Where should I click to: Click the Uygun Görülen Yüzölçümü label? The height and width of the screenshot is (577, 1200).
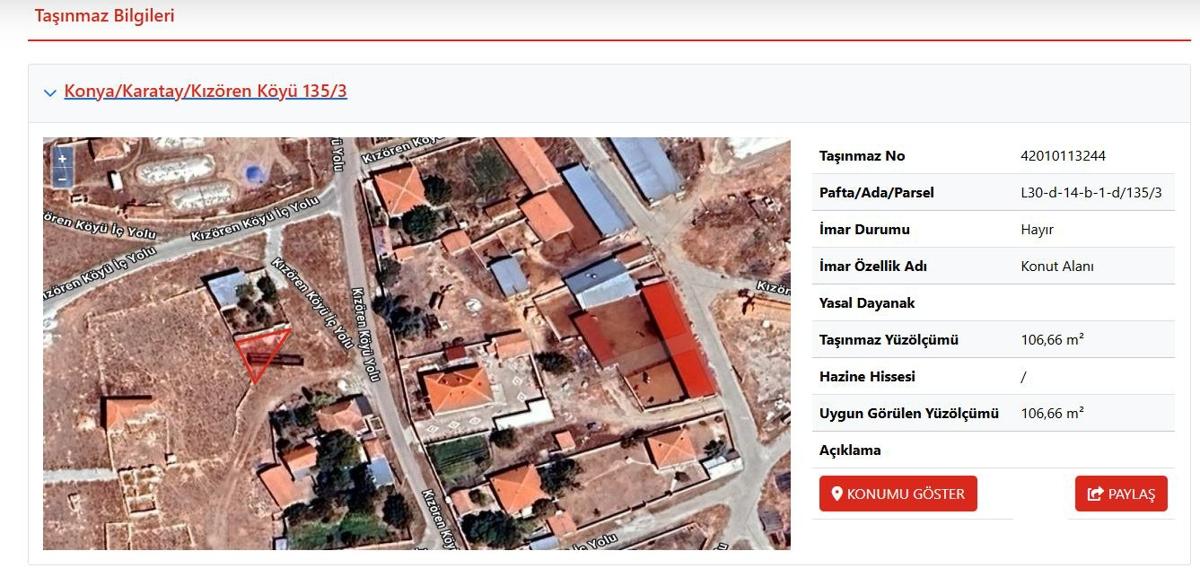(x=909, y=413)
